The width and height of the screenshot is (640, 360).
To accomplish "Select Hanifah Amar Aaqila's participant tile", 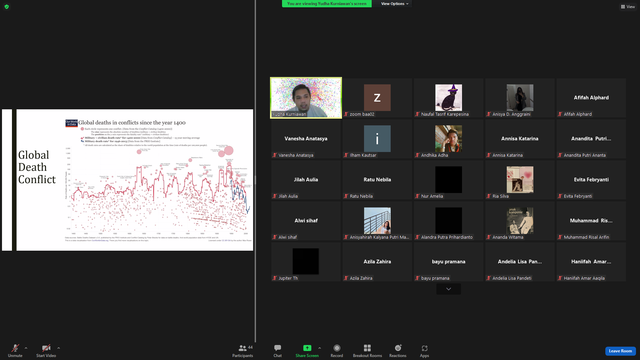I will pos(591,262).
